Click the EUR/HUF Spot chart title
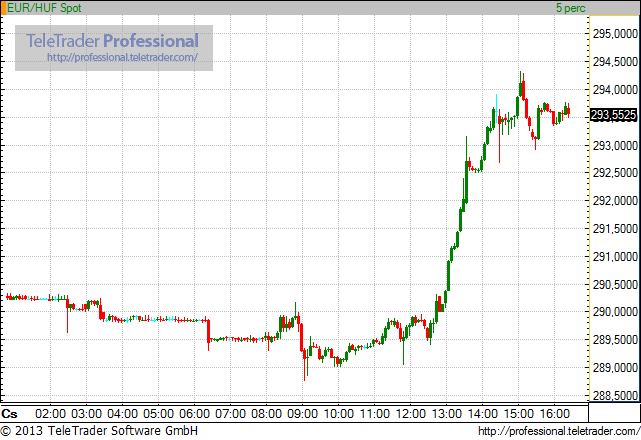This screenshot has width=641, height=440. [44, 8]
